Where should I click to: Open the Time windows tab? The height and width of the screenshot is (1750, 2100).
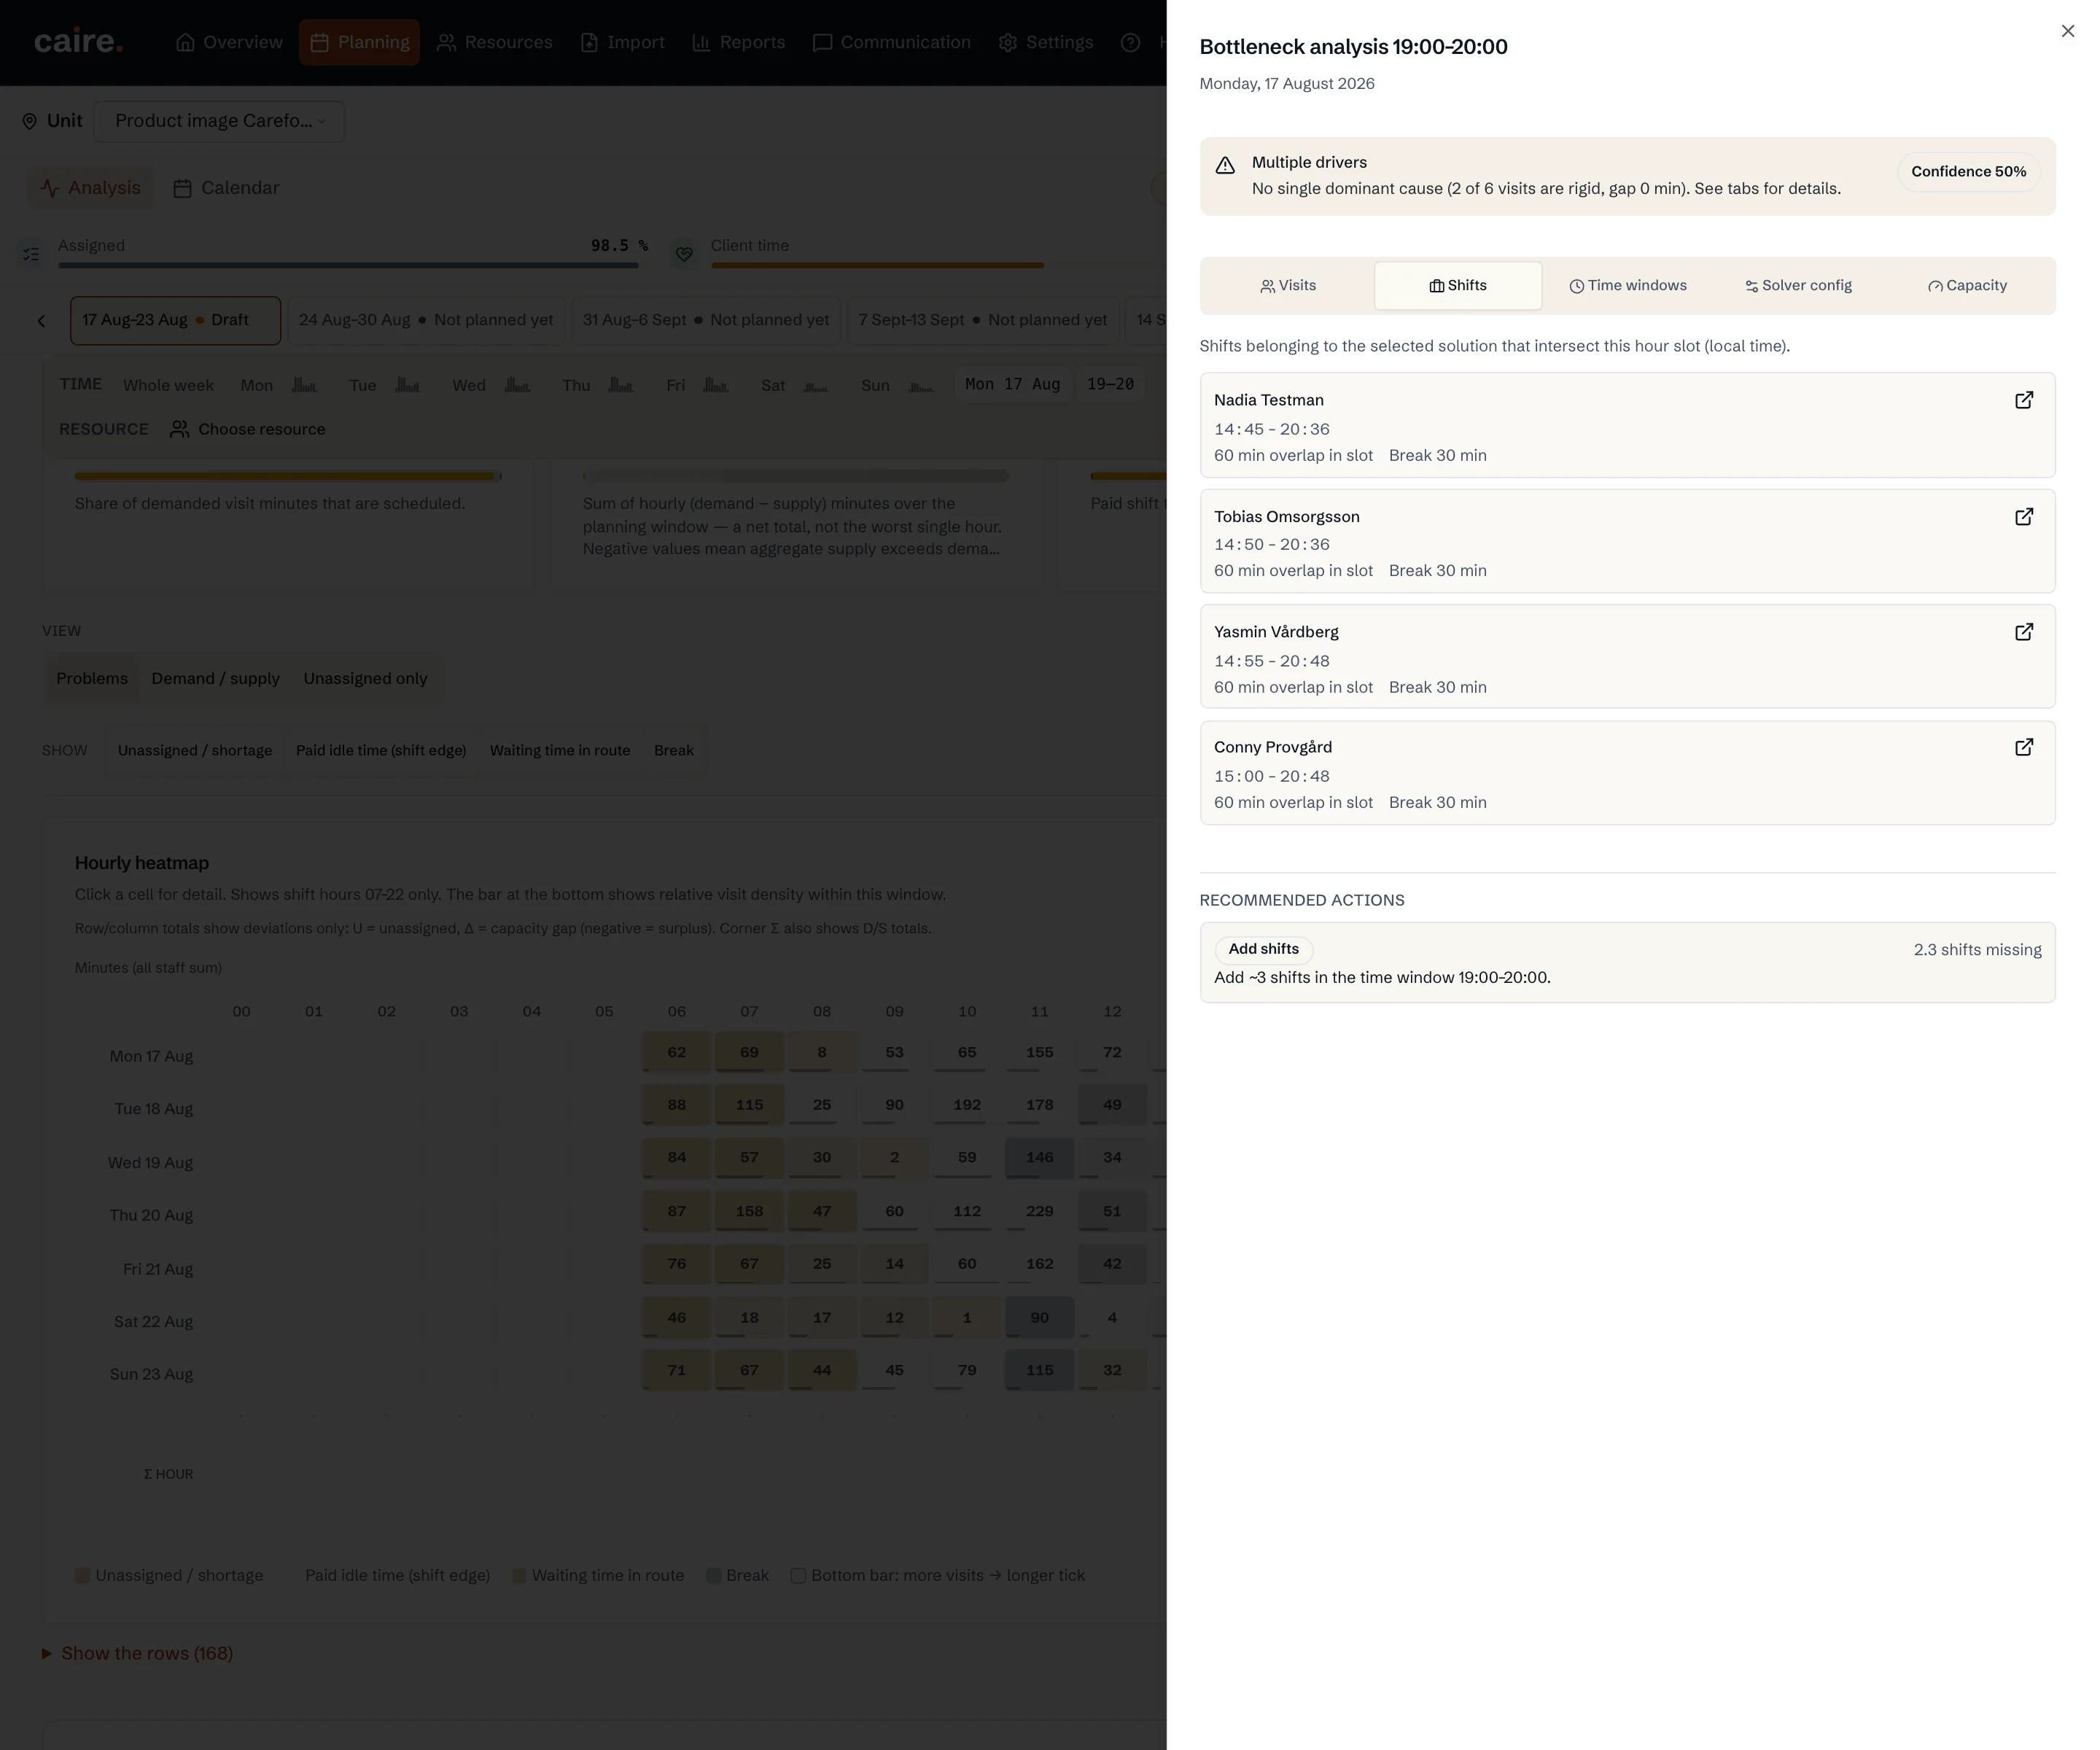click(x=1627, y=286)
